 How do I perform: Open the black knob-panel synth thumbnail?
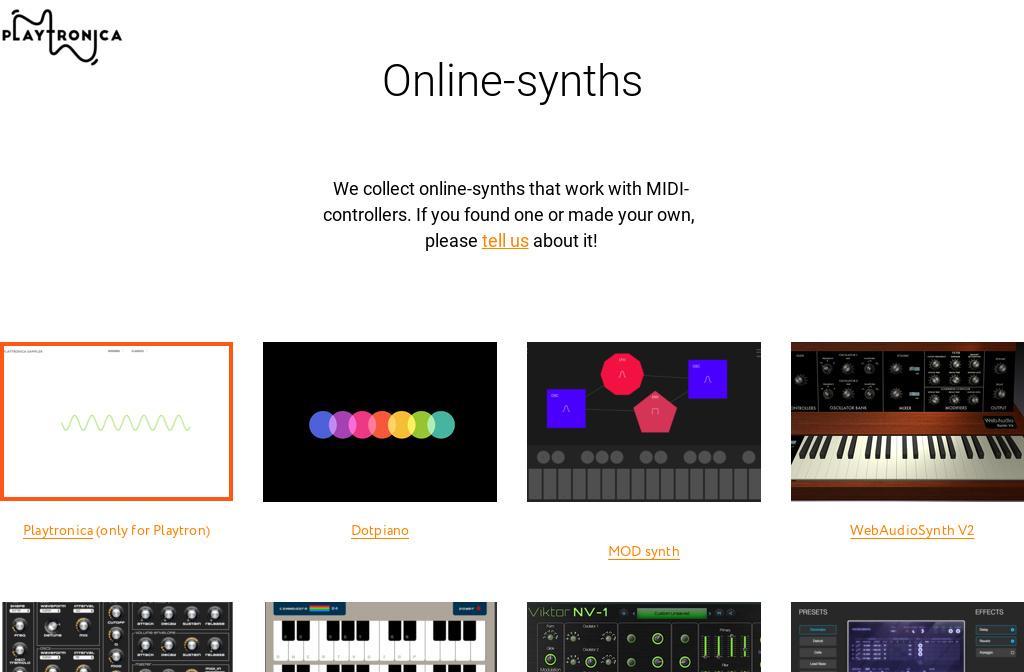pyautogui.click(x=116, y=637)
